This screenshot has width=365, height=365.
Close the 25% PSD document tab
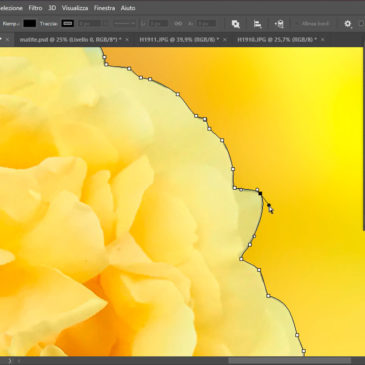point(127,39)
